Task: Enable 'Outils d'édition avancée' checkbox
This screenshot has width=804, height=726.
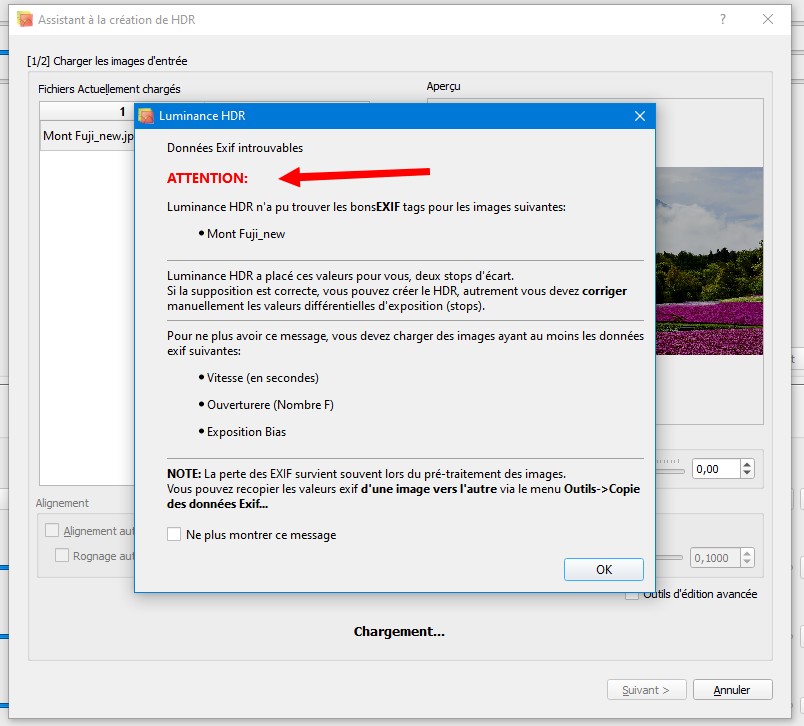Action: pos(632,595)
